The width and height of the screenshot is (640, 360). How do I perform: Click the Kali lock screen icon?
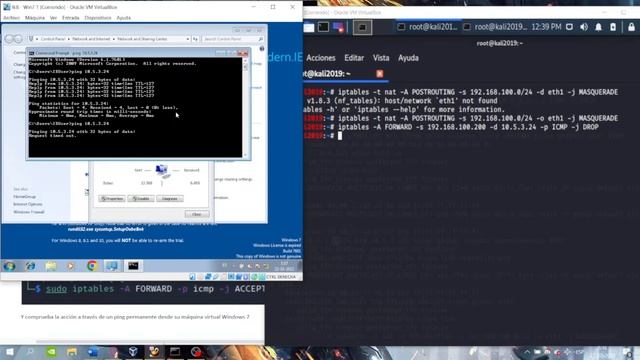click(x=631, y=27)
